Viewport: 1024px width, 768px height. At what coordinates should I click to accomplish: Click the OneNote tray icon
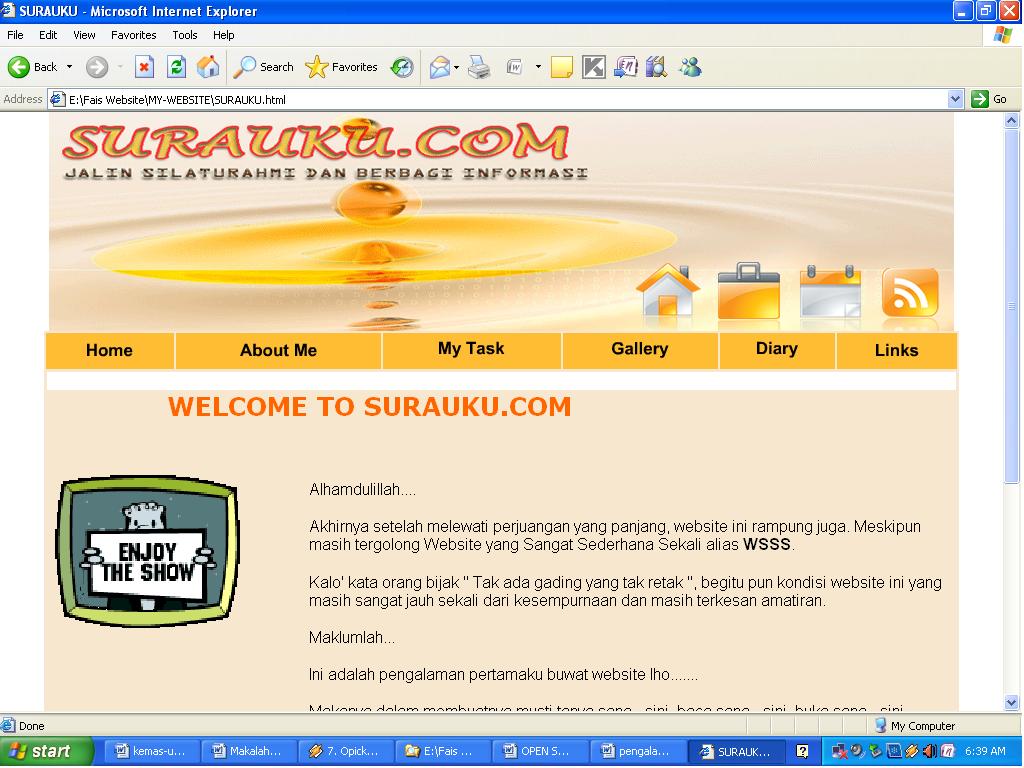948,752
